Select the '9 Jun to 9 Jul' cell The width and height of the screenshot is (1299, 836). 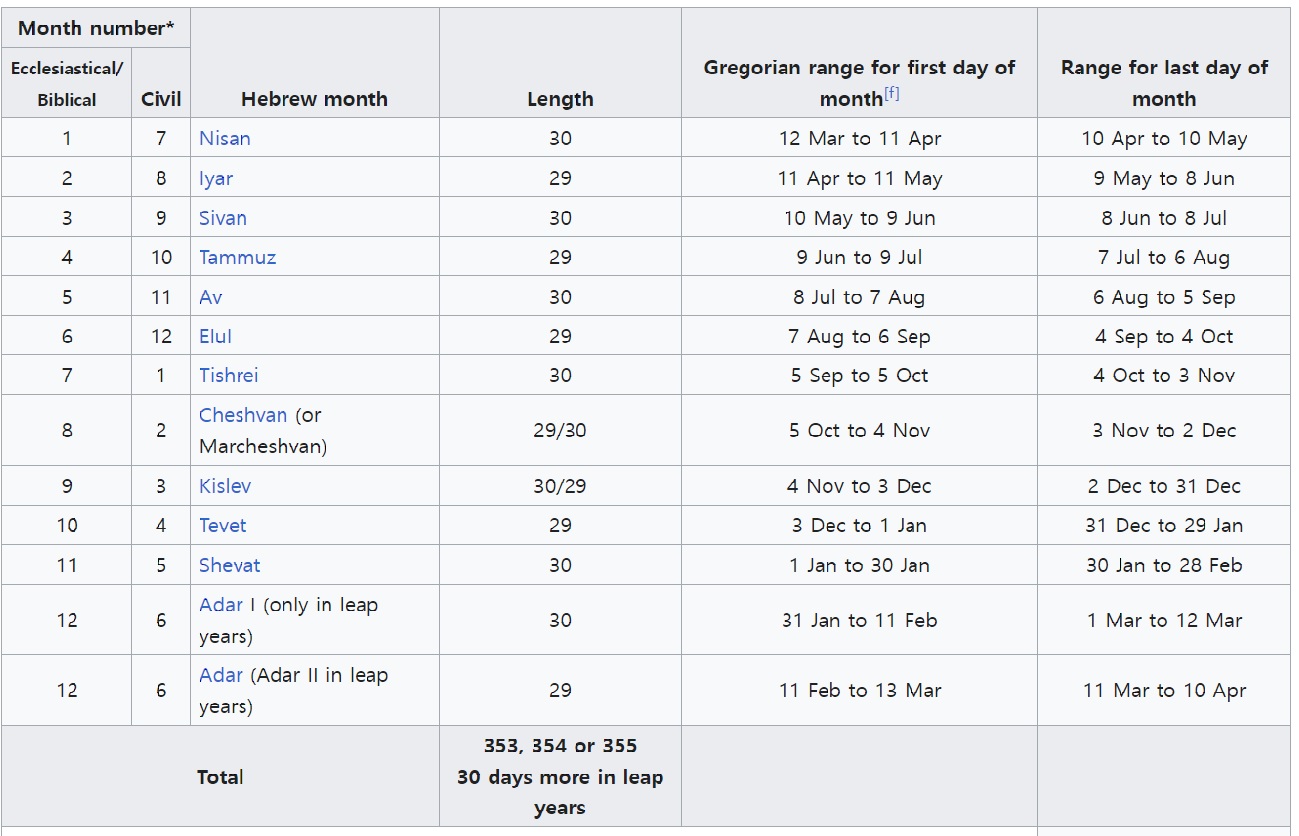860,257
